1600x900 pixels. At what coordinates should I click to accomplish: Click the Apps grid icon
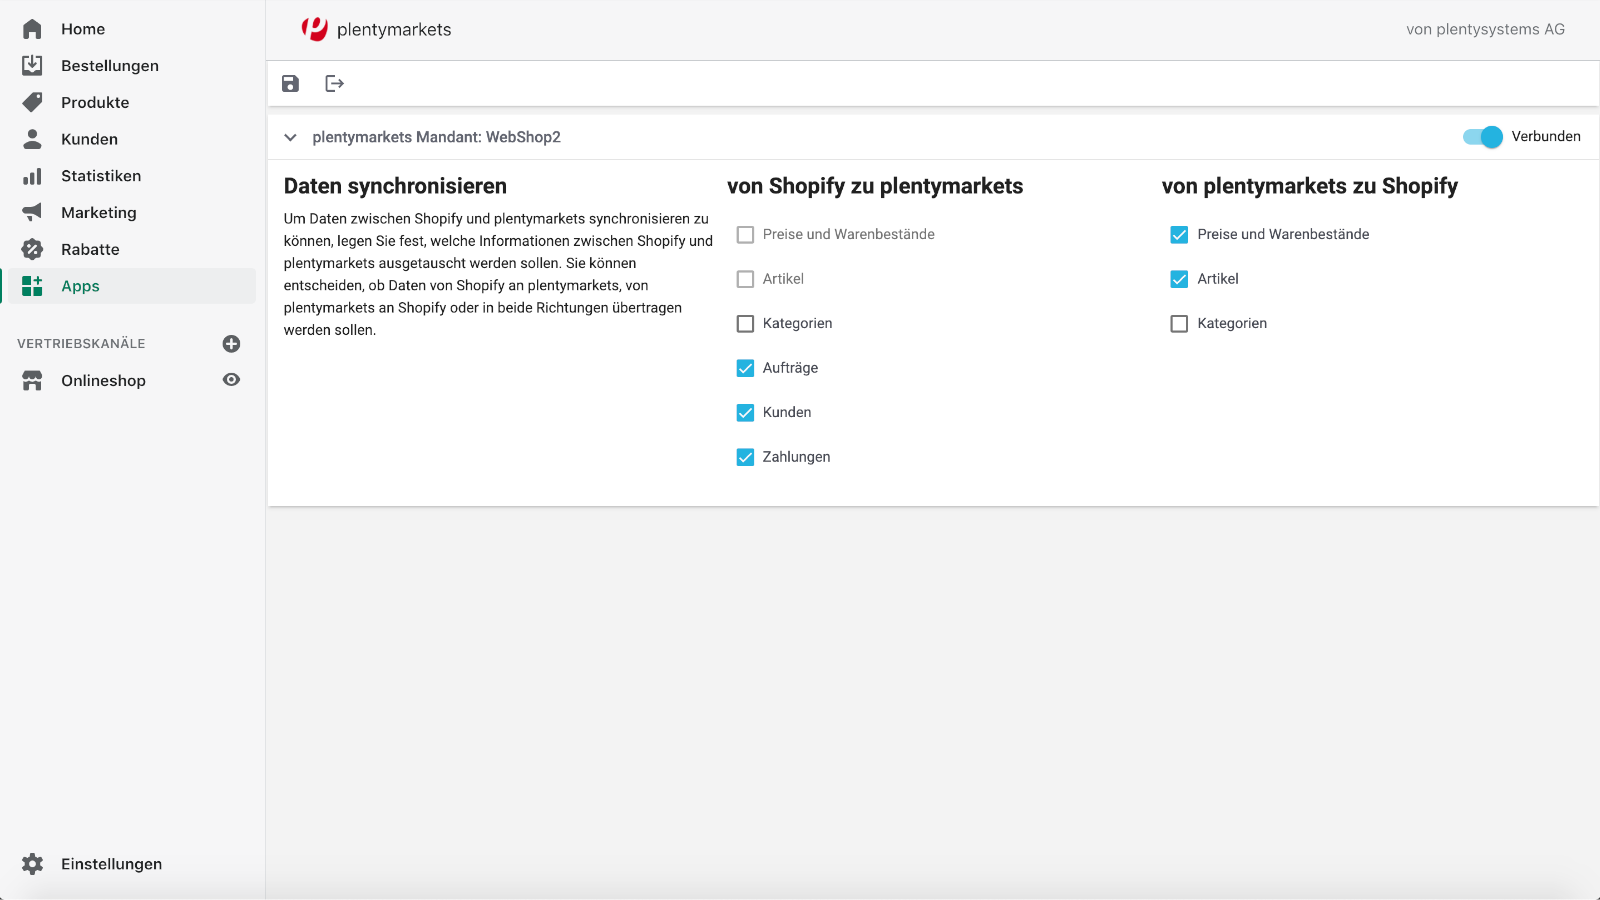tap(32, 286)
